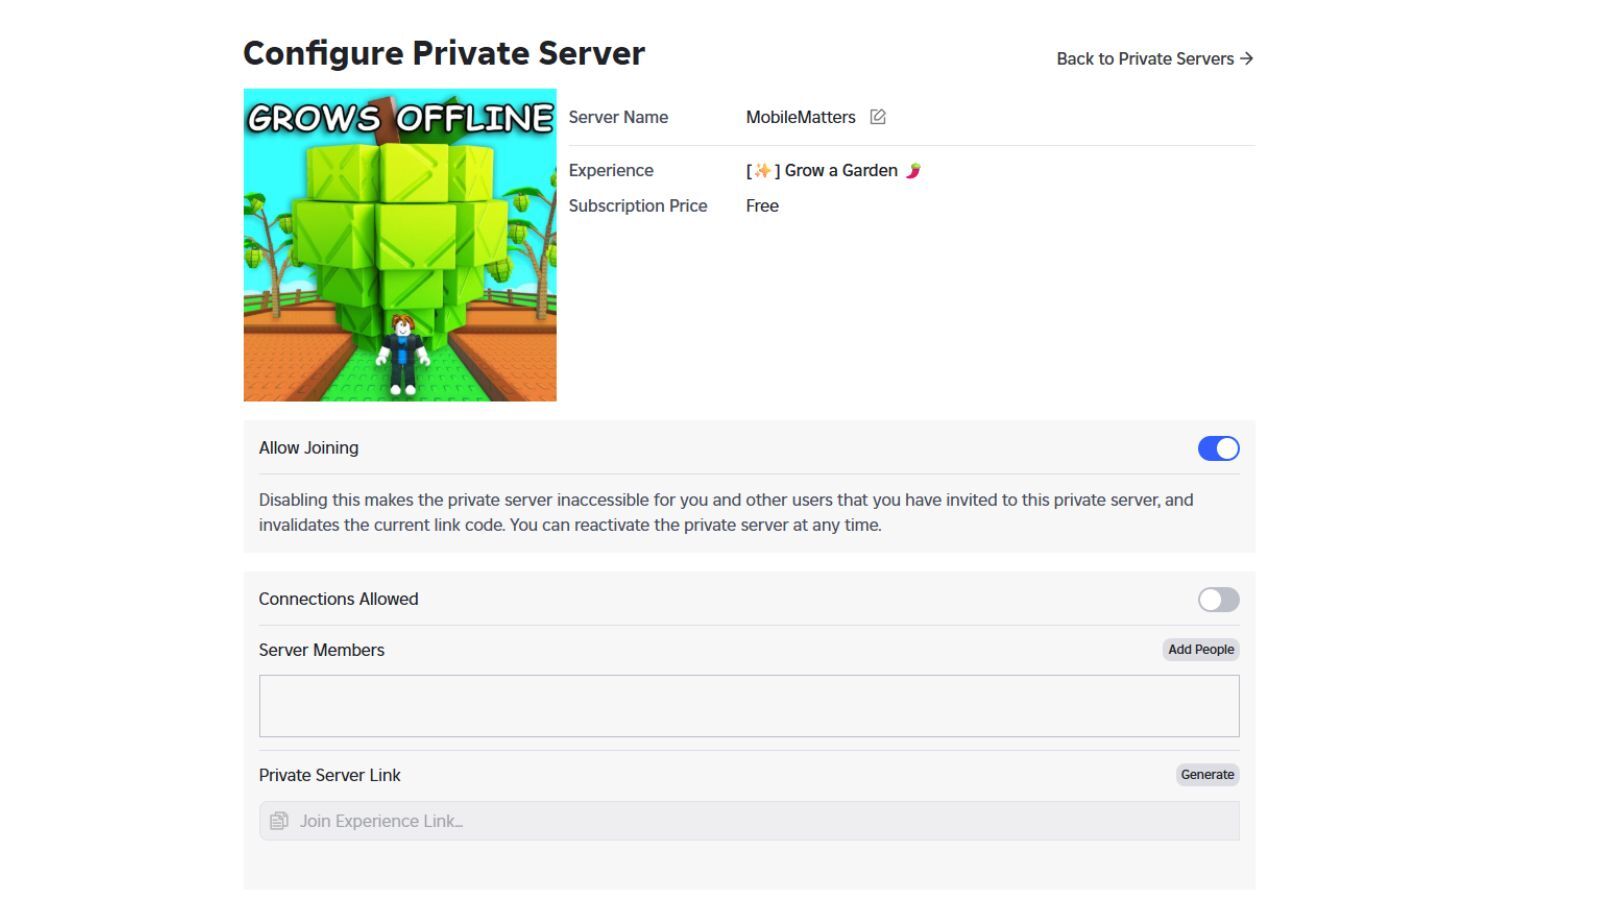
Task: Click the Private Server Link label
Action: (330, 775)
